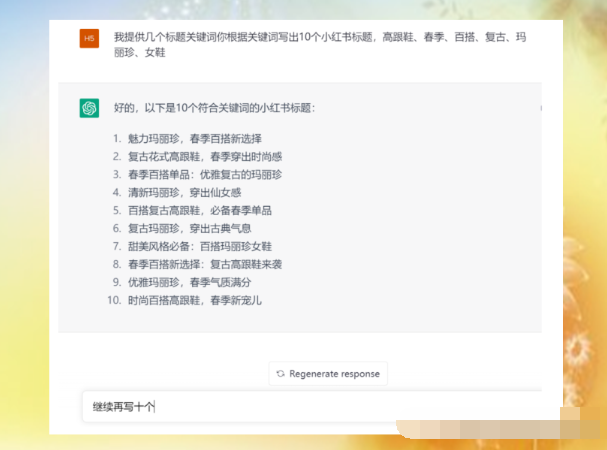
Task: Click the orange HS user avatar
Action: pos(90,38)
